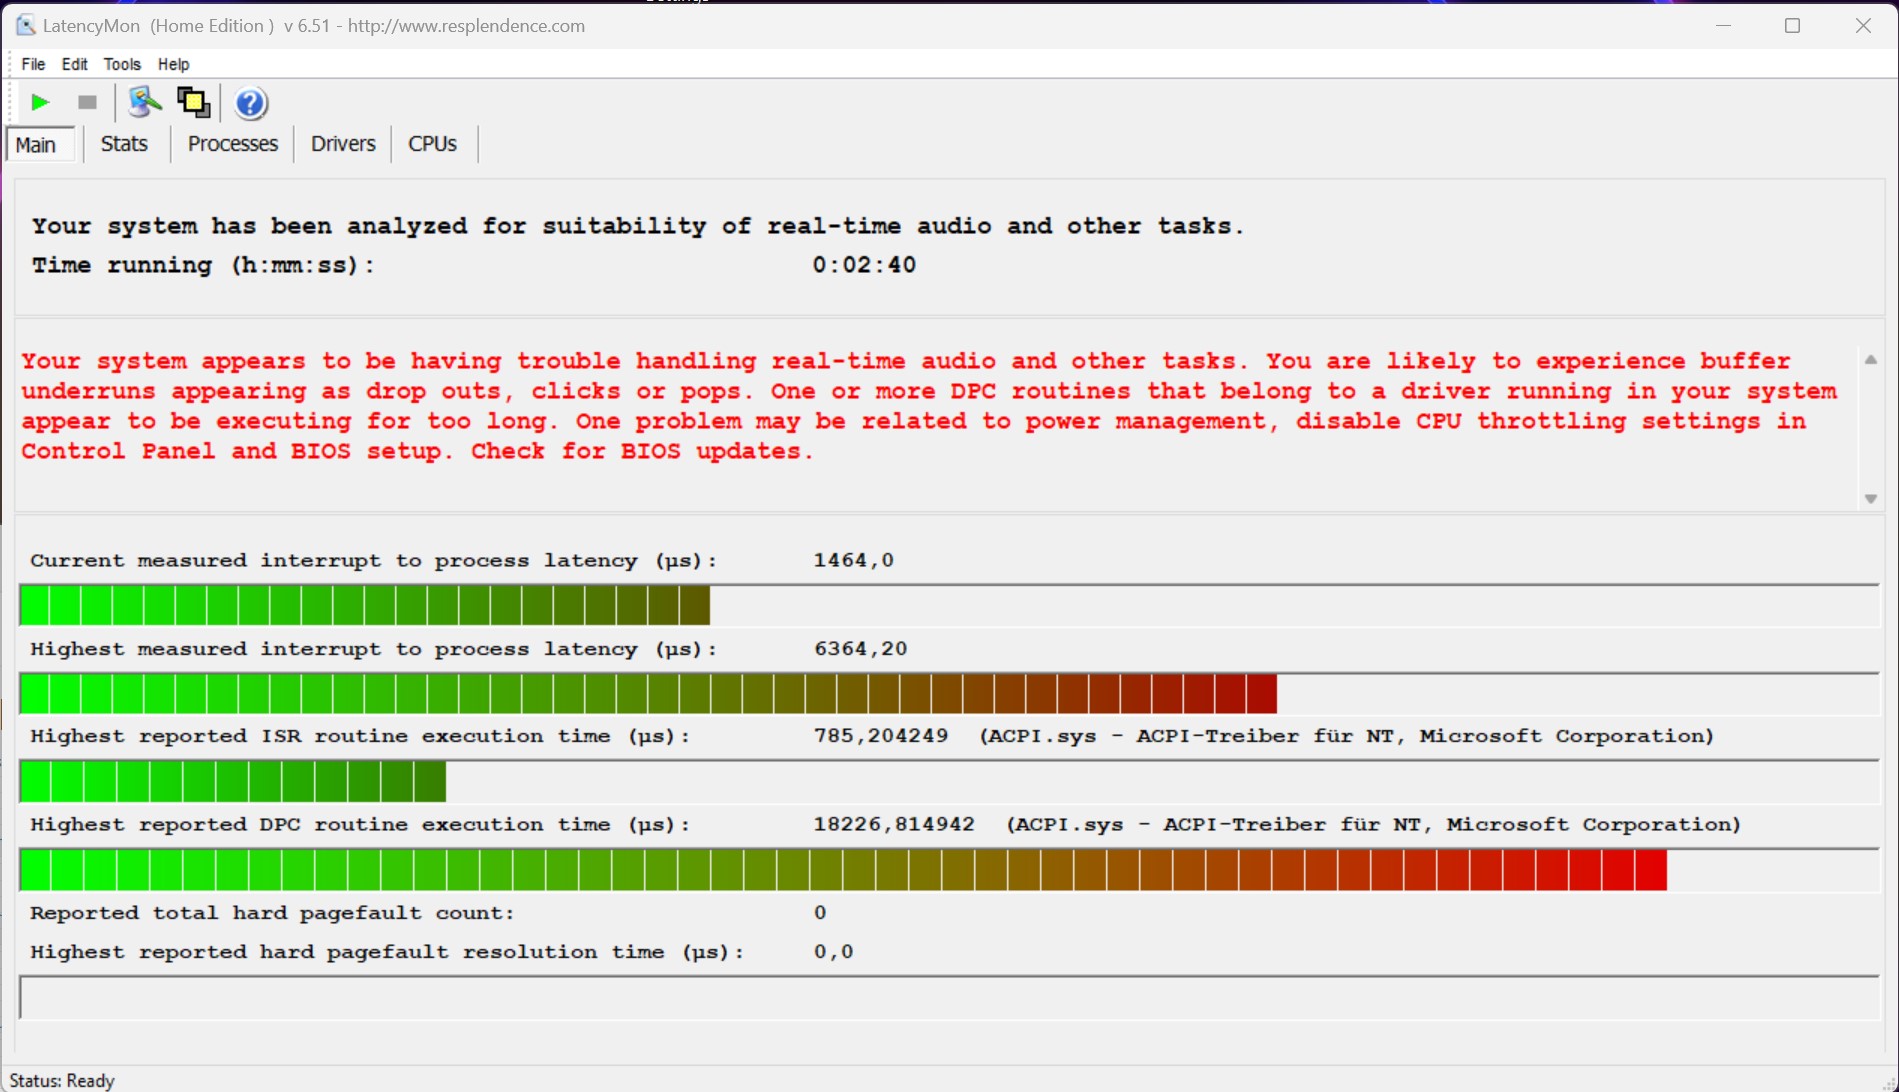This screenshot has width=1899, height=1092.
Task: Minimize the LatencyMon window
Action: tap(1723, 26)
